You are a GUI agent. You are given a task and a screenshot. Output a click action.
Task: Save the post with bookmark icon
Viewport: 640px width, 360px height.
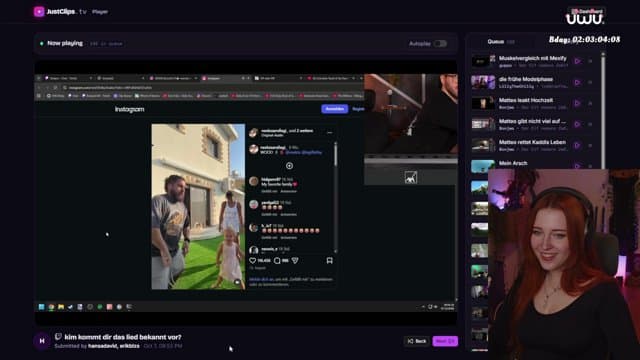[x=329, y=260]
